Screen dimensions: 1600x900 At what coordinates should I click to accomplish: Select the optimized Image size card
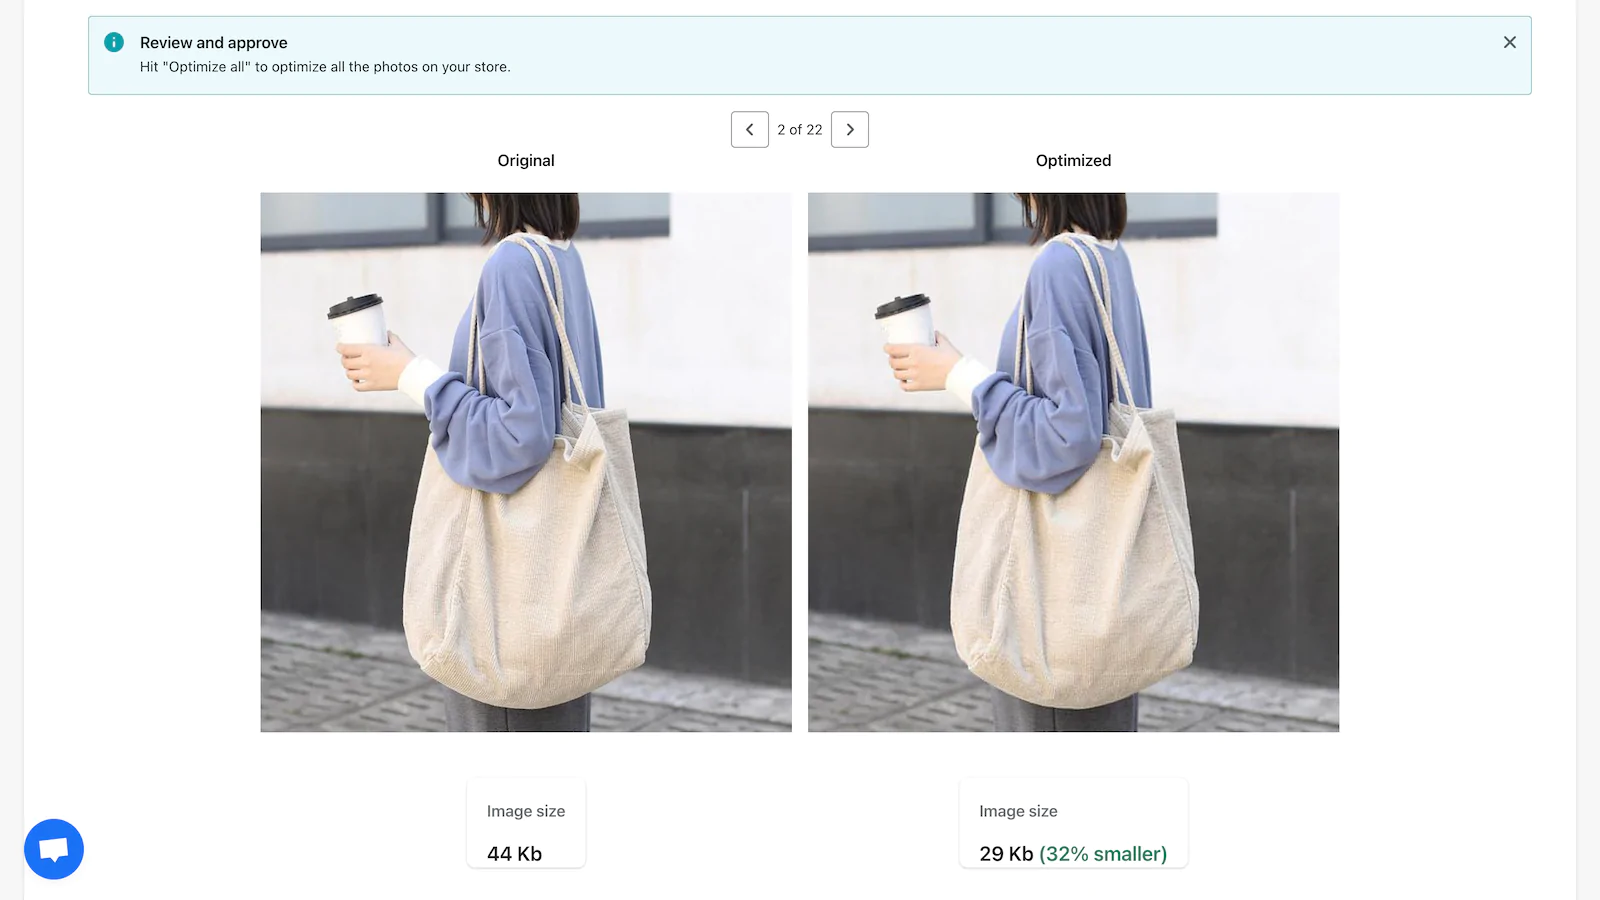pos(1073,823)
